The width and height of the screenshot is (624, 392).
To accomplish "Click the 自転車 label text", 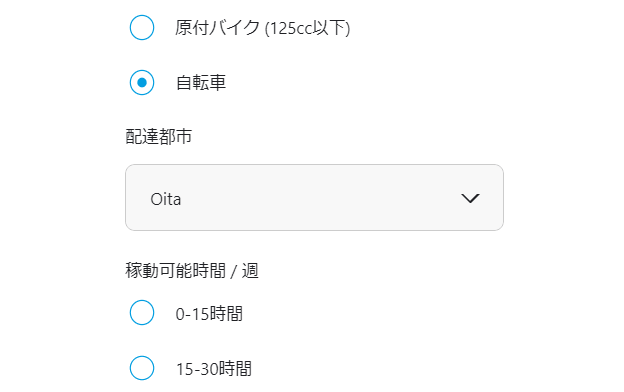I will point(201,83).
